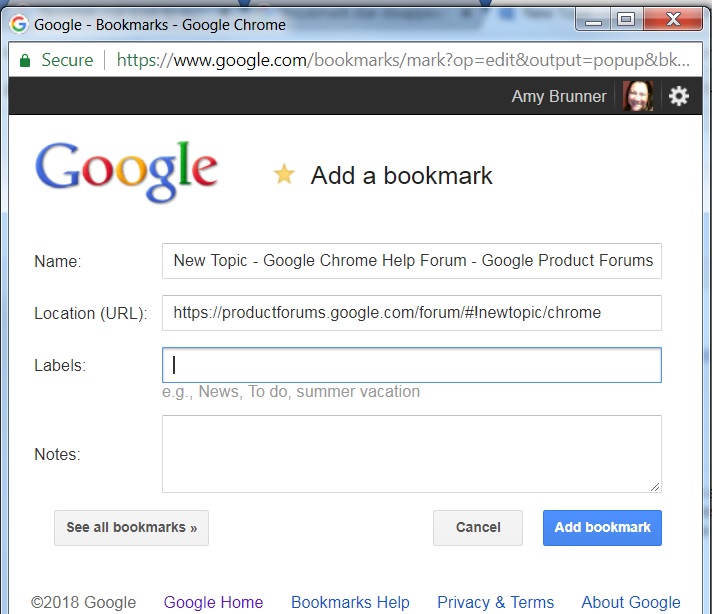This screenshot has width=712, height=614.
Task: Close the Chrome popup window
Action: click(x=673, y=20)
